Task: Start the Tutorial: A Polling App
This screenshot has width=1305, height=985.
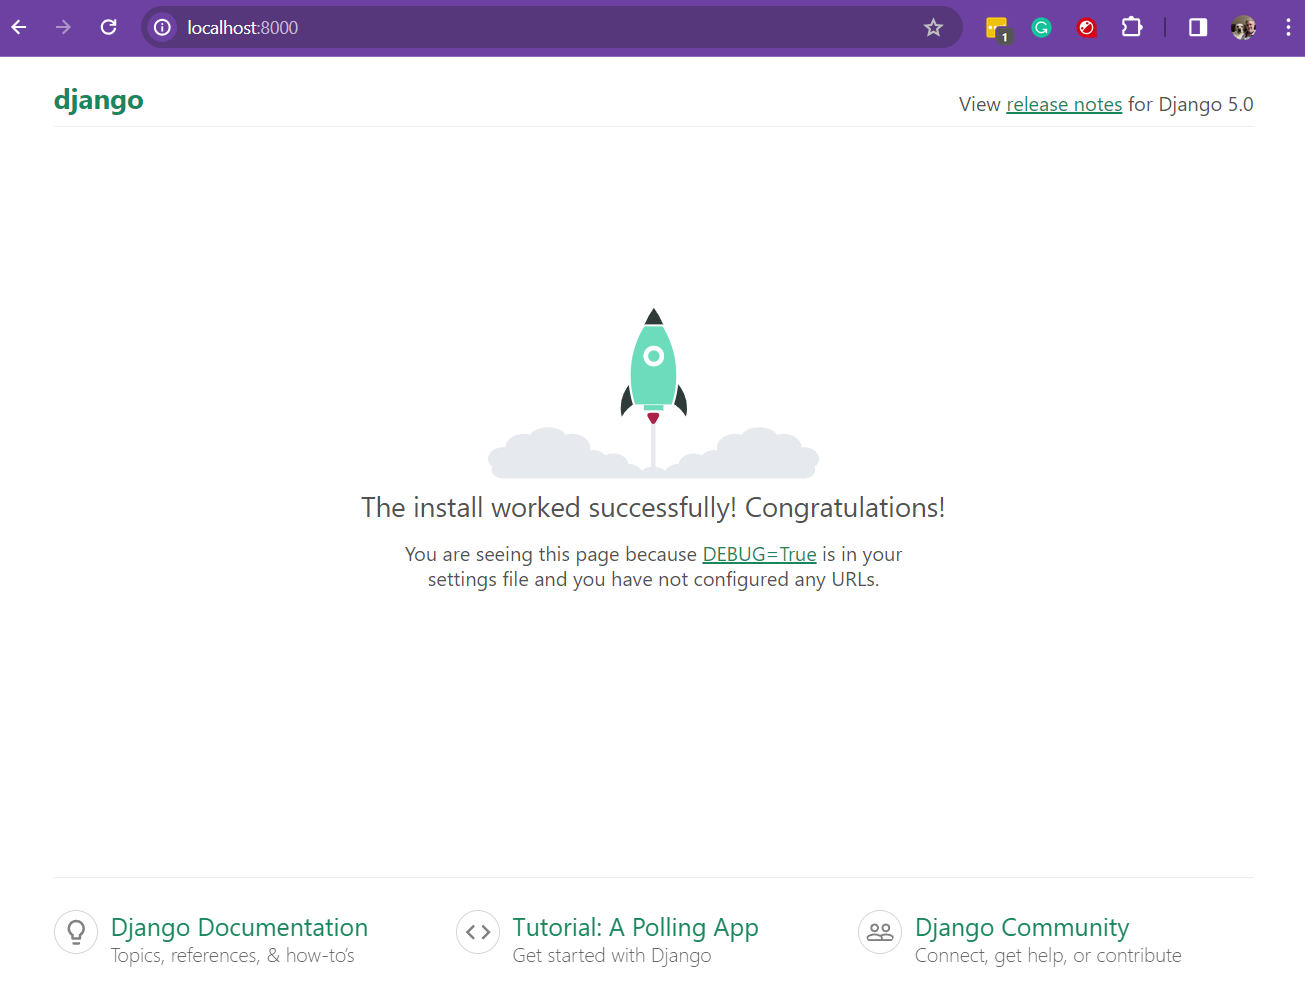Action: click(x=635, y=927)
